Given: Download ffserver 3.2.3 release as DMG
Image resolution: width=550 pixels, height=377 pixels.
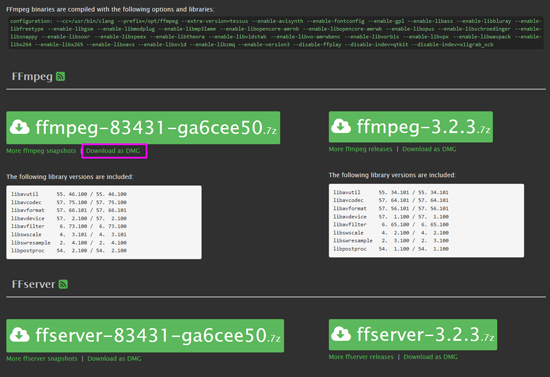Looking at the screenshot, I should (x=431, y=357).
